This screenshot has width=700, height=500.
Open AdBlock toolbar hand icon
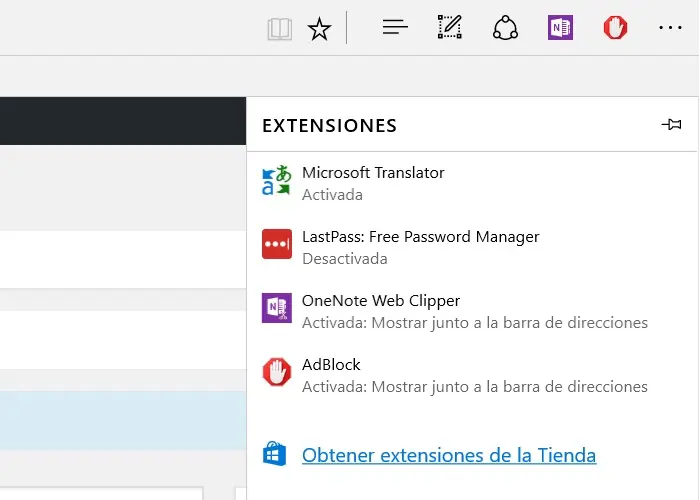click(616, 28)
